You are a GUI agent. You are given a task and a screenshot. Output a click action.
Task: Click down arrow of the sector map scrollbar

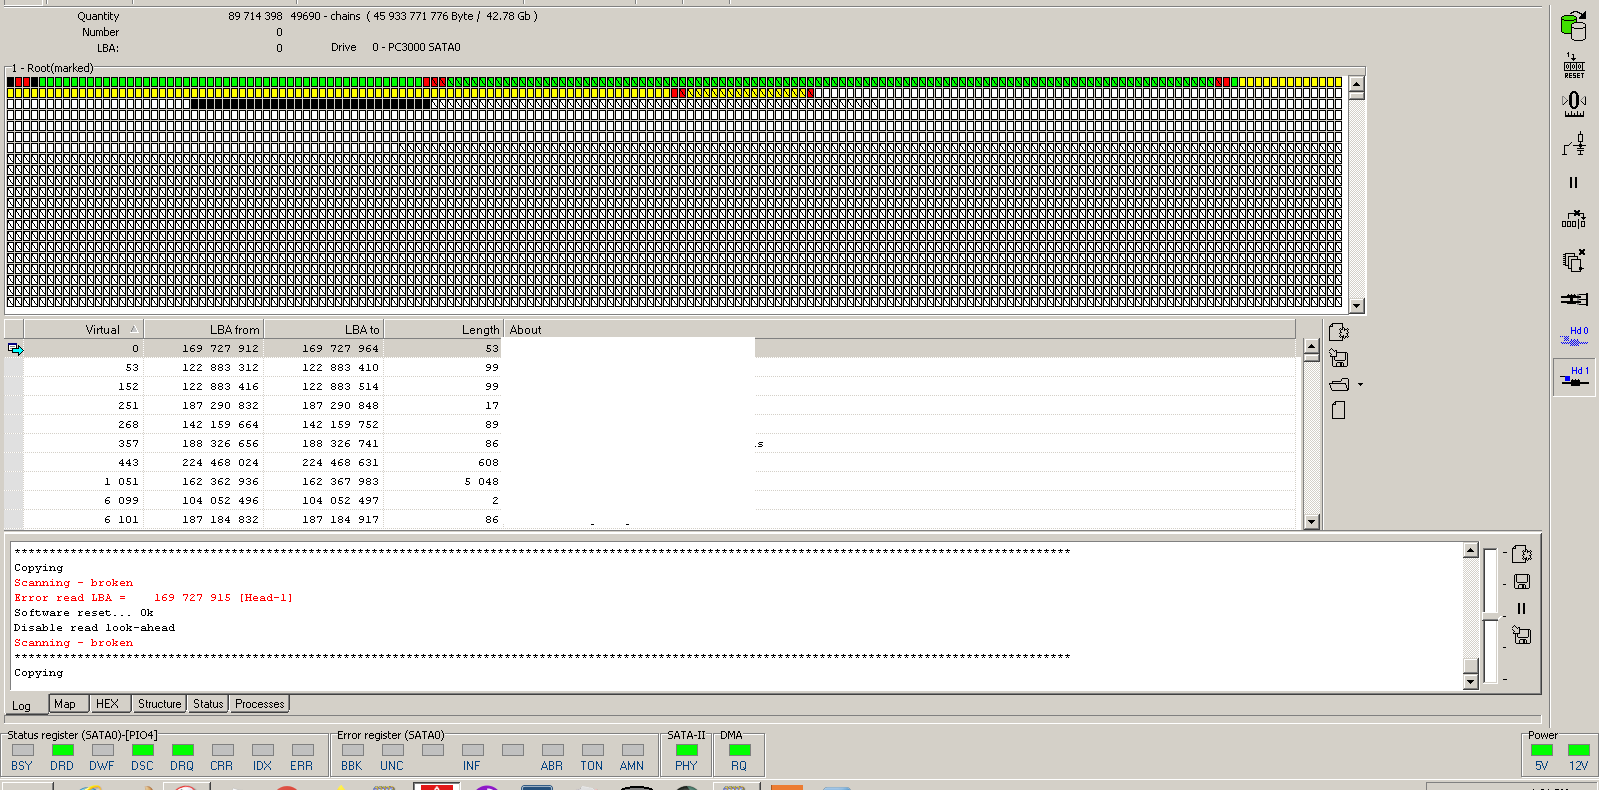point(1357,306)
